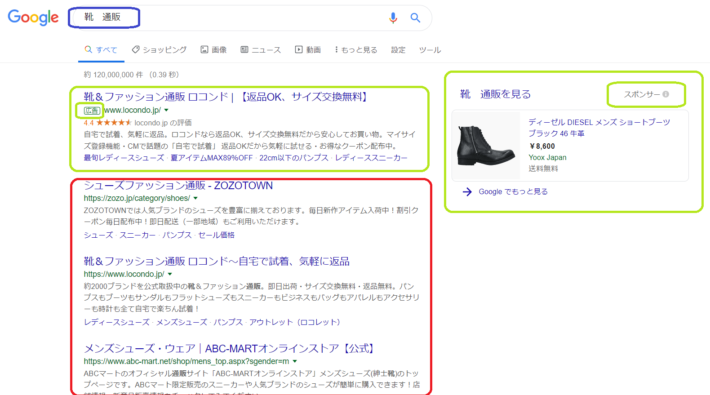Select the すべて tab
Screen dimensions: 710x395
tap(101, 50)
